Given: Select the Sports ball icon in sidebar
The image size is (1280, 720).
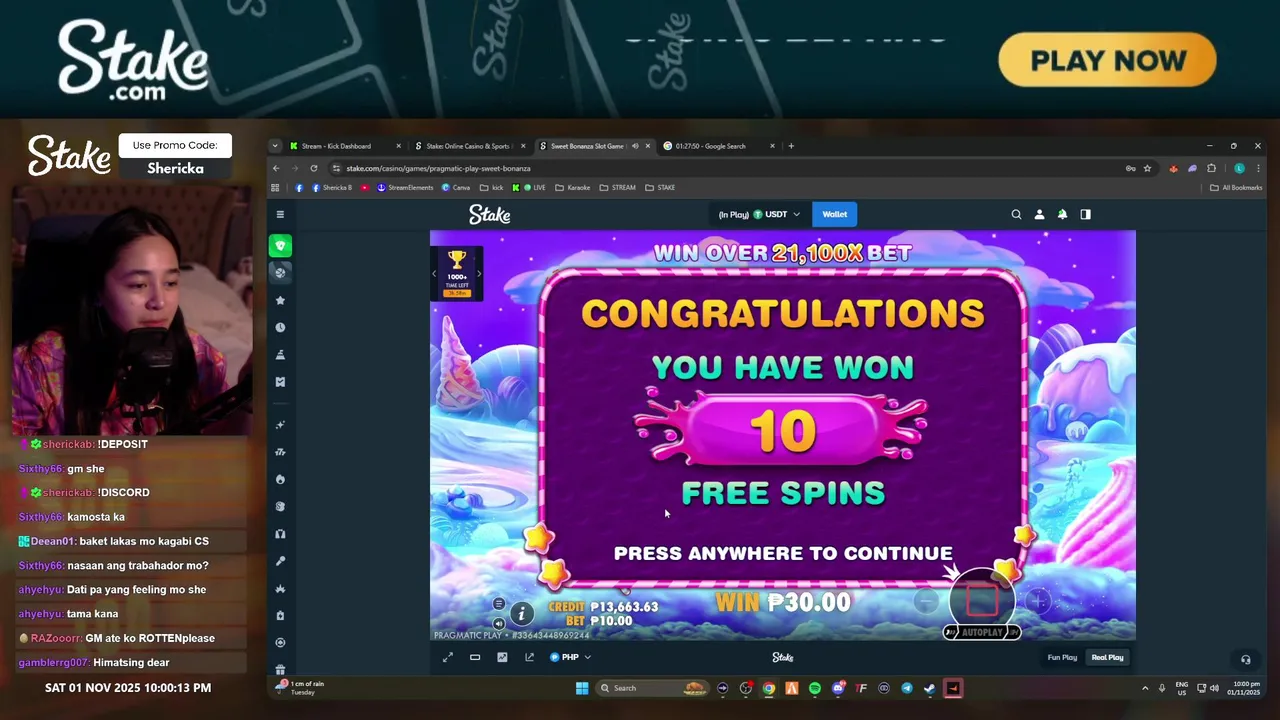Looking at the screenshot, I should click(x=281, y=272).
